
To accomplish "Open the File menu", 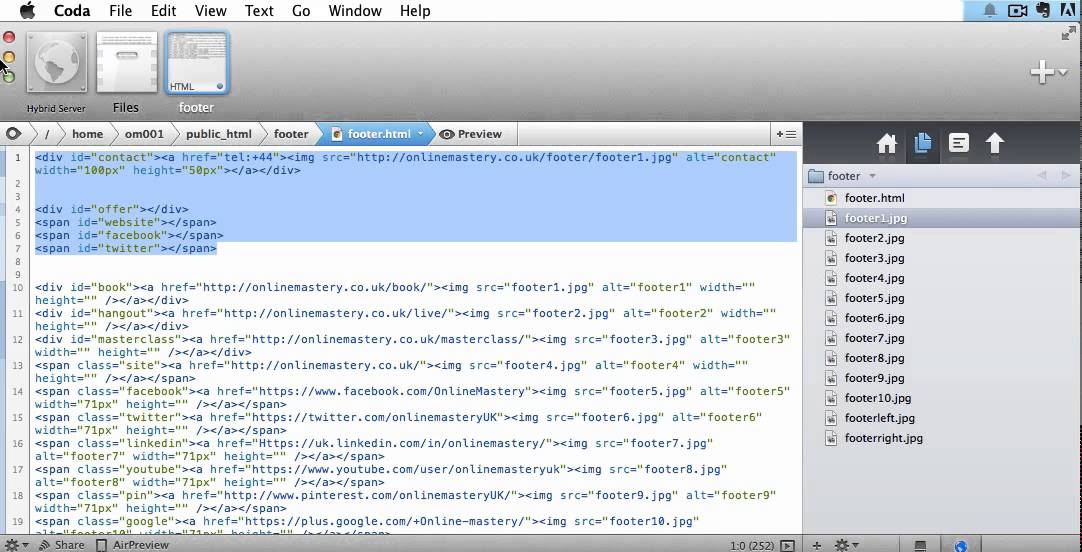I will click(x=120, y=10).
